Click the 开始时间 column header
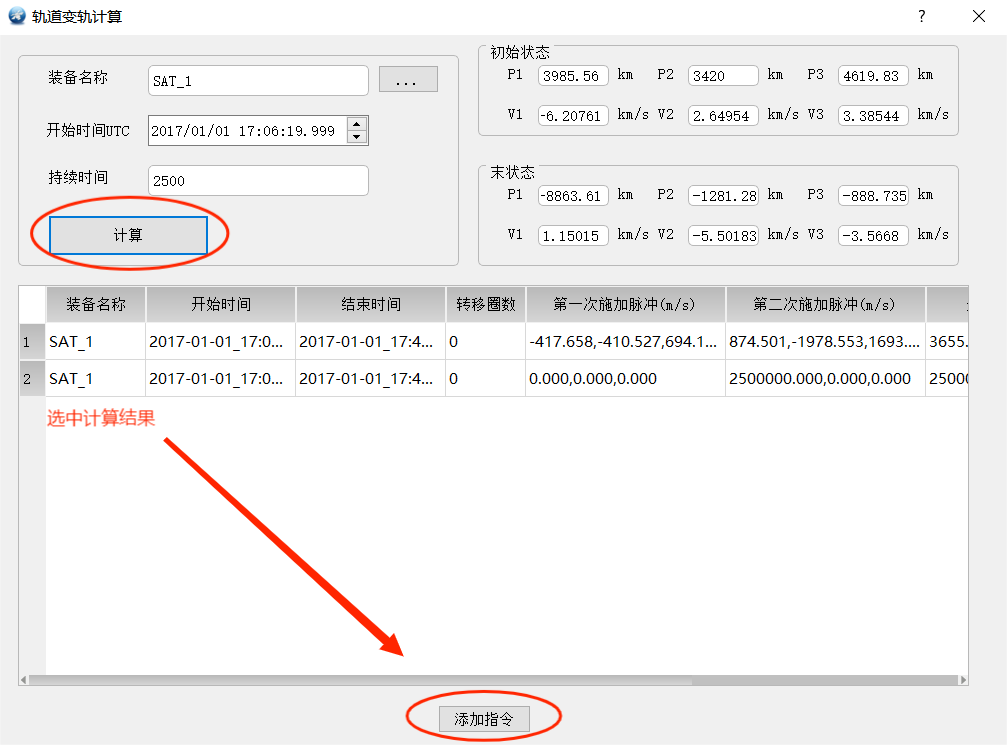1007x745 pixels. (x=221, y=304)
